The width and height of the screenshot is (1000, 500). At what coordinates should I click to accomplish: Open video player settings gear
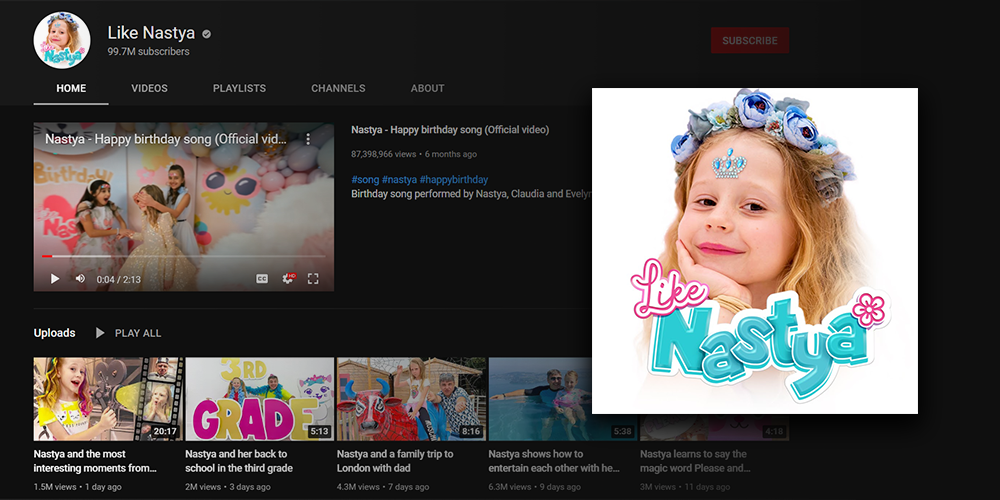(x=288, y=279)
